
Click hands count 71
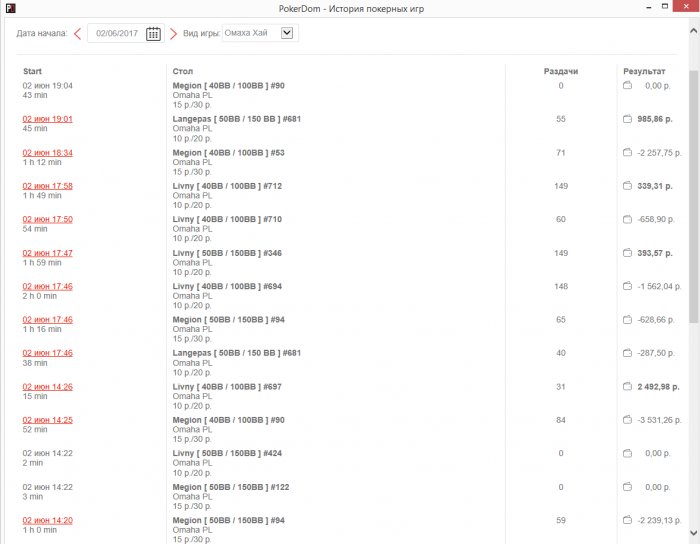point(561,153)
